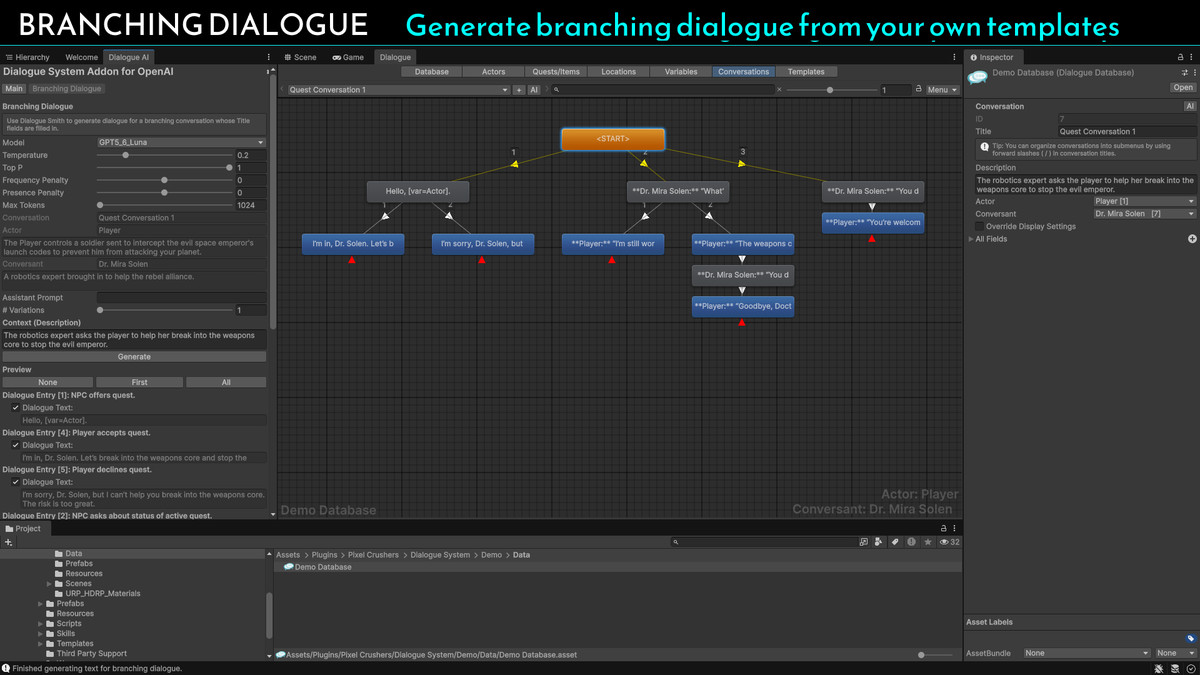The image size is (1200, 675).
Task: Open the AssetBundle variant dropdown
Action: [1175, 653]
